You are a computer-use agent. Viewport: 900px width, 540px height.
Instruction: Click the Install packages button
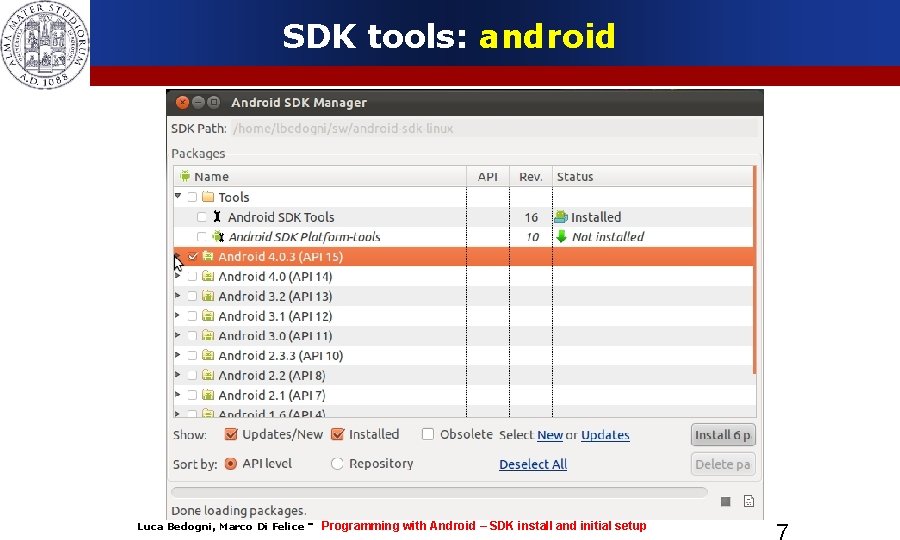723,435
